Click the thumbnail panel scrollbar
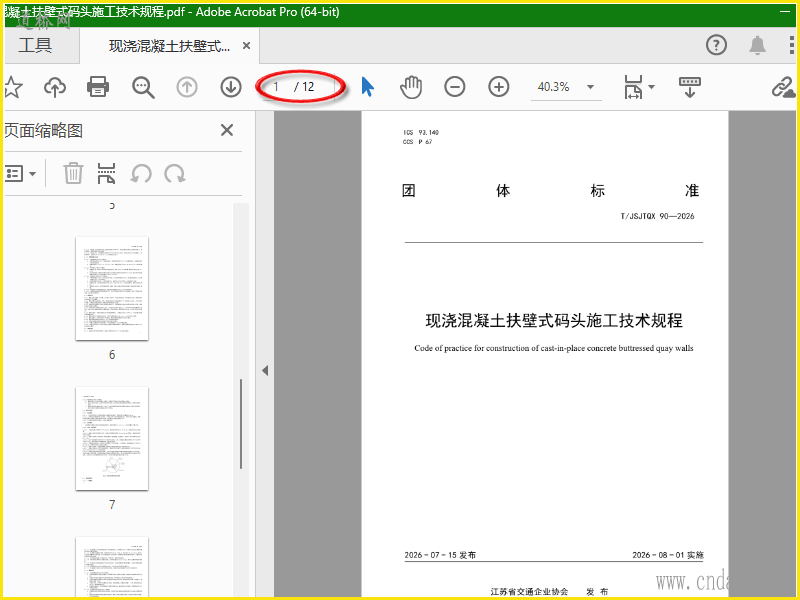This screenshot has width=800, height=600. click(241, 423)
